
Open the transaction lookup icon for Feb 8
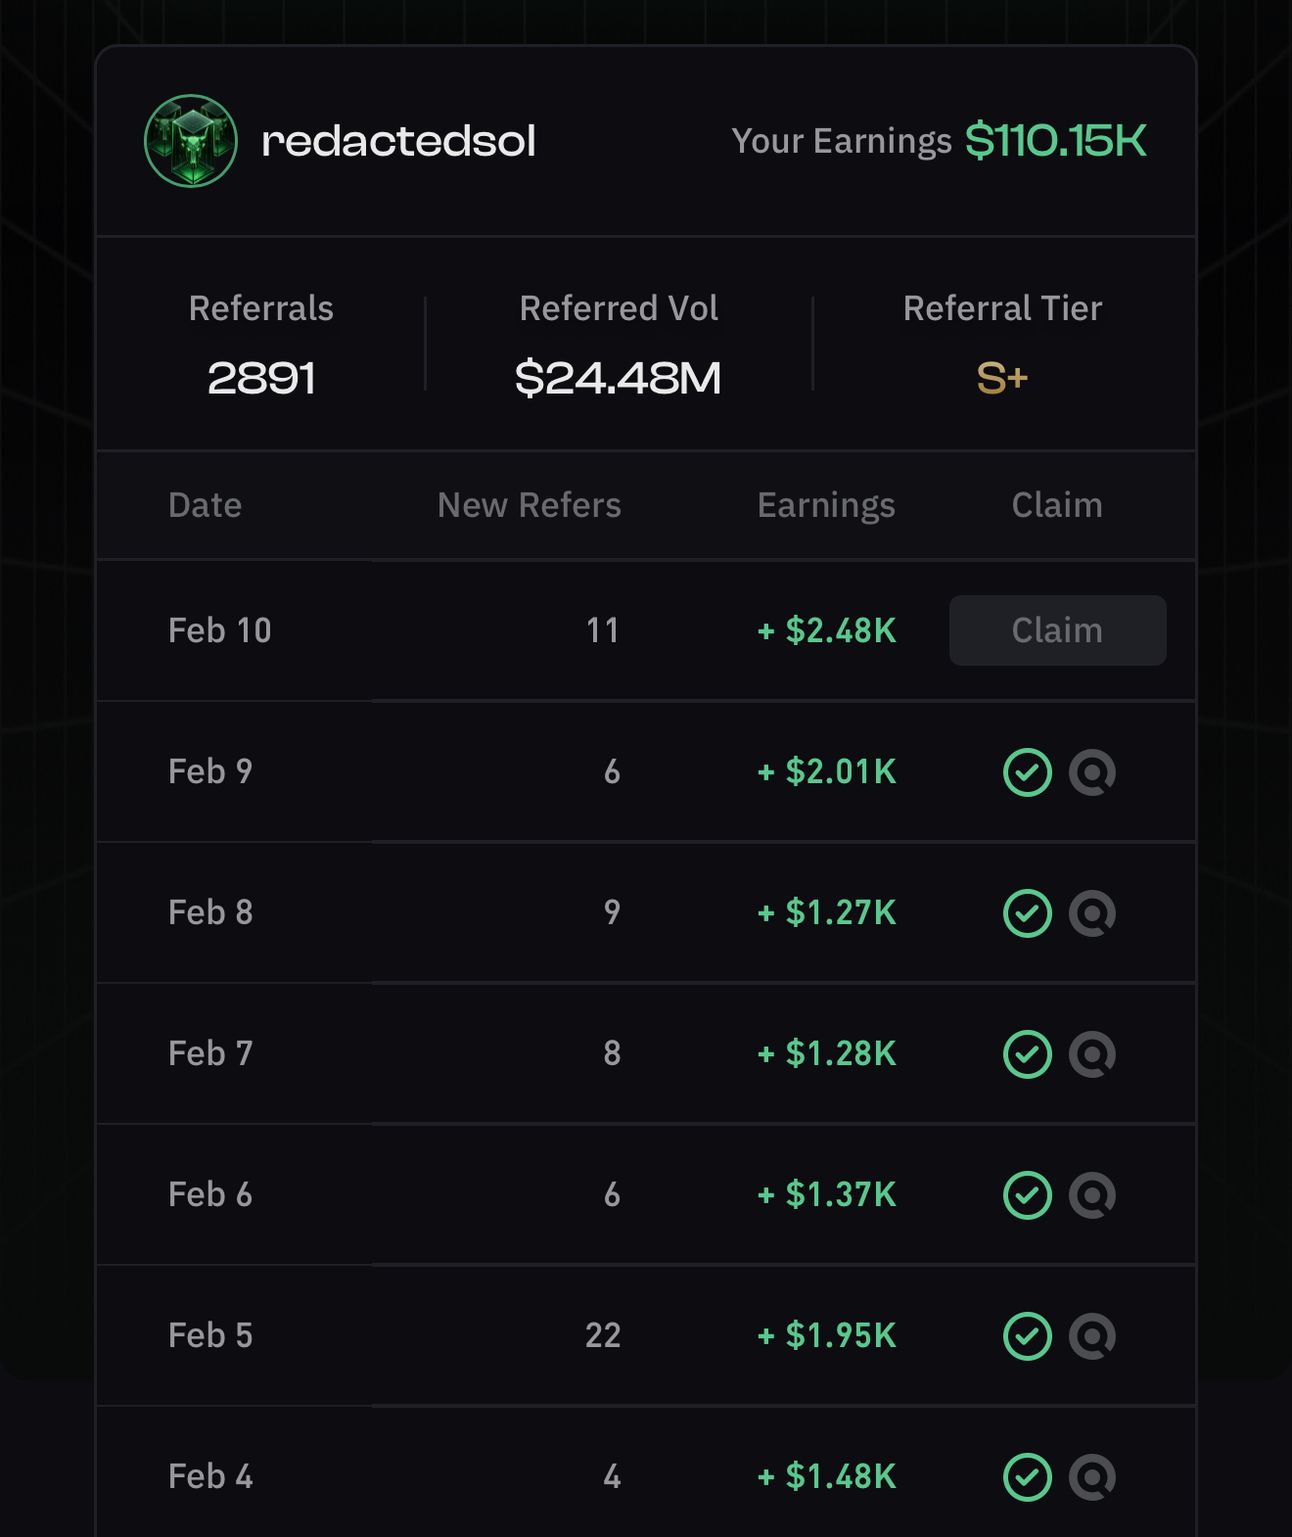click(x=1092, y=913)
